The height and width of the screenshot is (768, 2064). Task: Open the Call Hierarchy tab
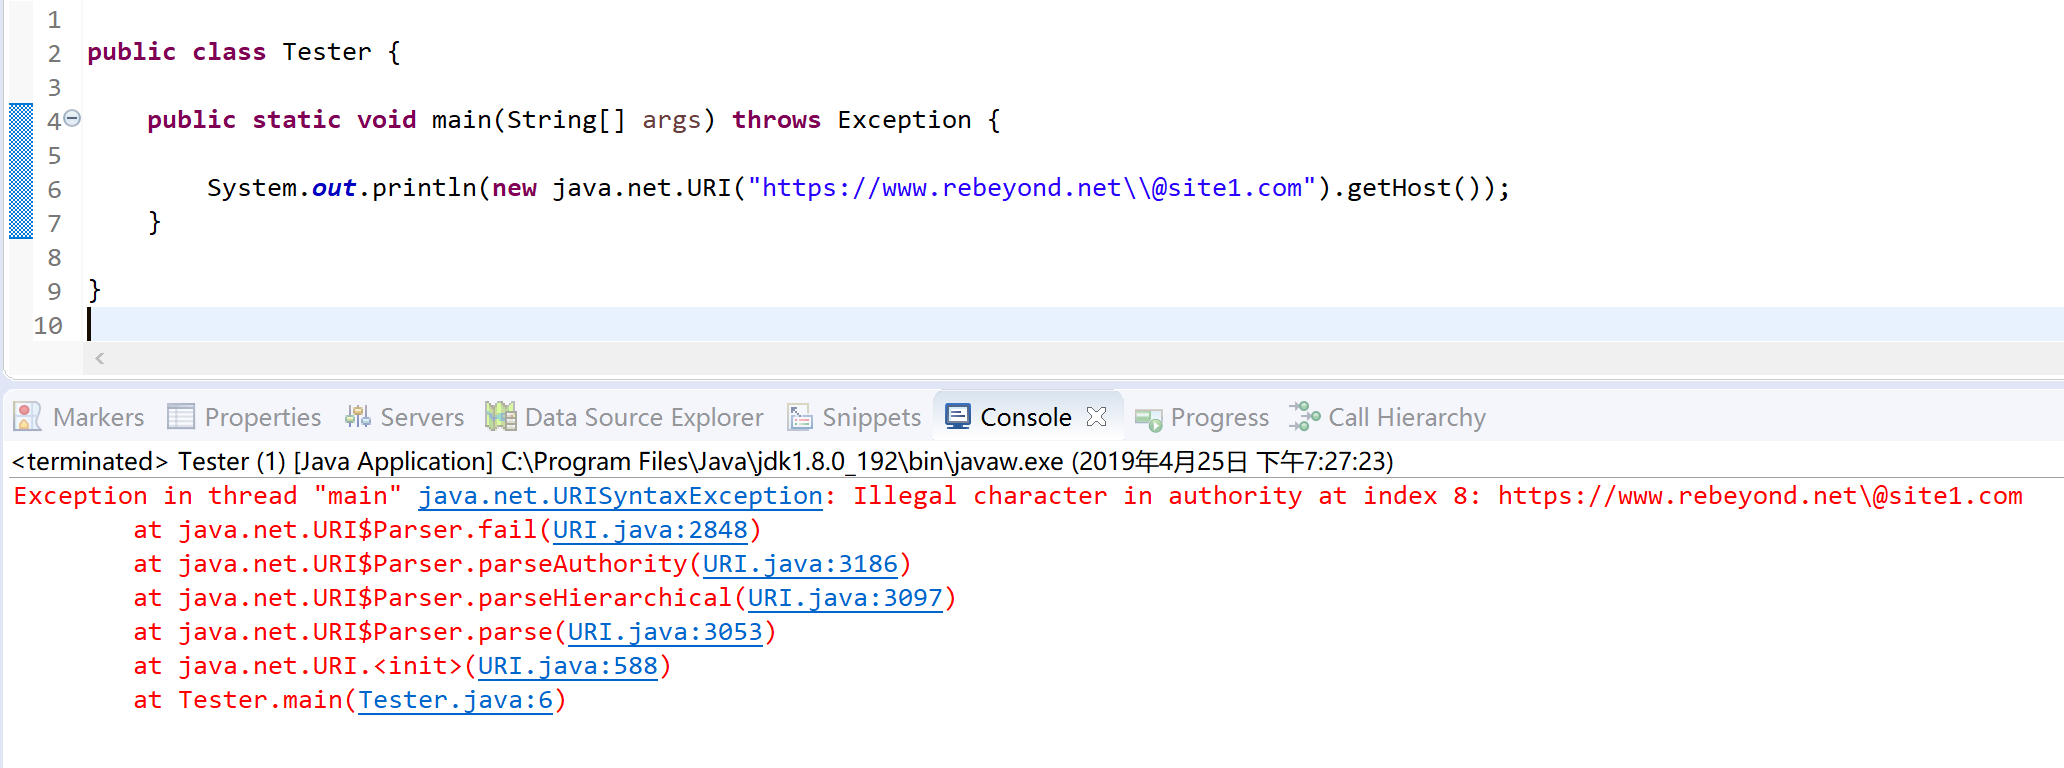(1388, 417)
